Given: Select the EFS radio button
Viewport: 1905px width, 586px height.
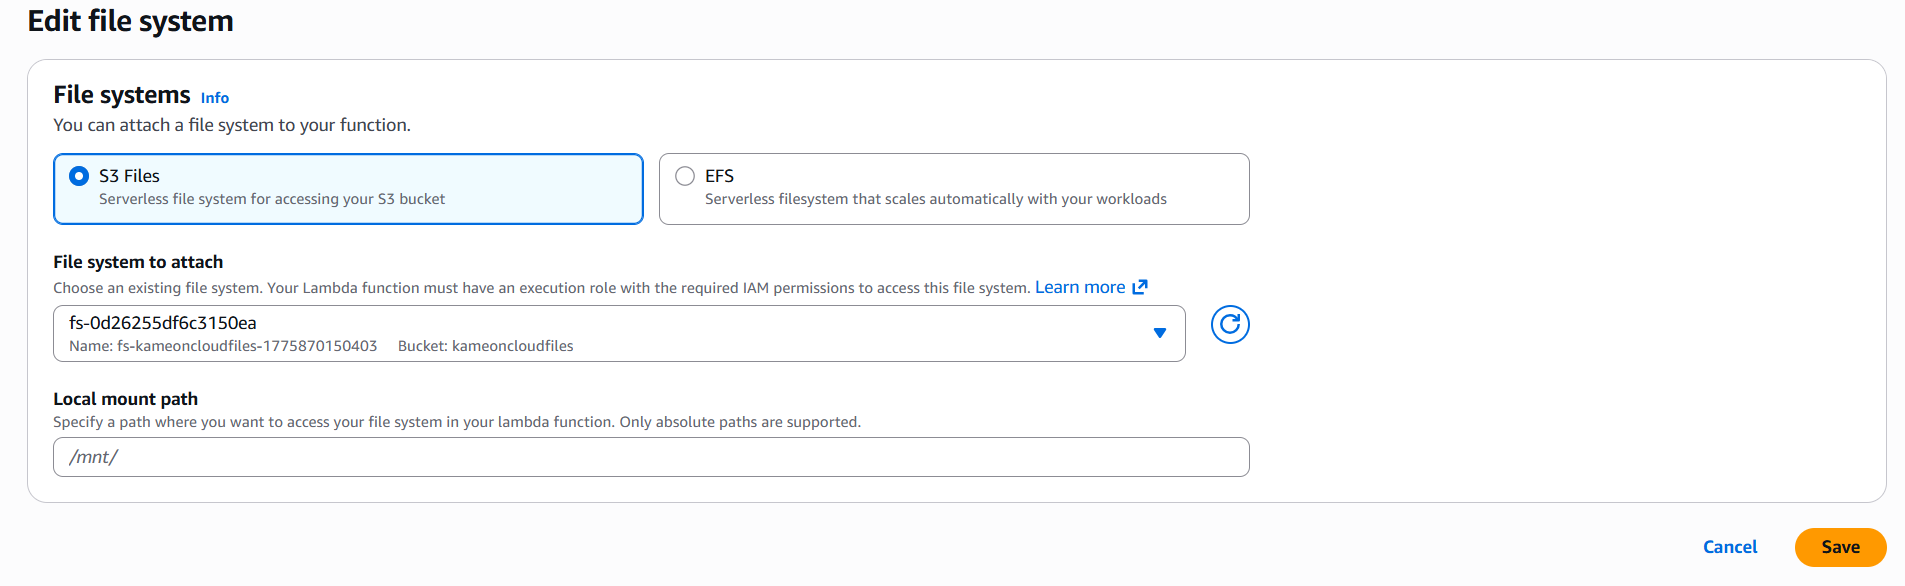Looking at the screenshot, I should click(x=685, y=176).
